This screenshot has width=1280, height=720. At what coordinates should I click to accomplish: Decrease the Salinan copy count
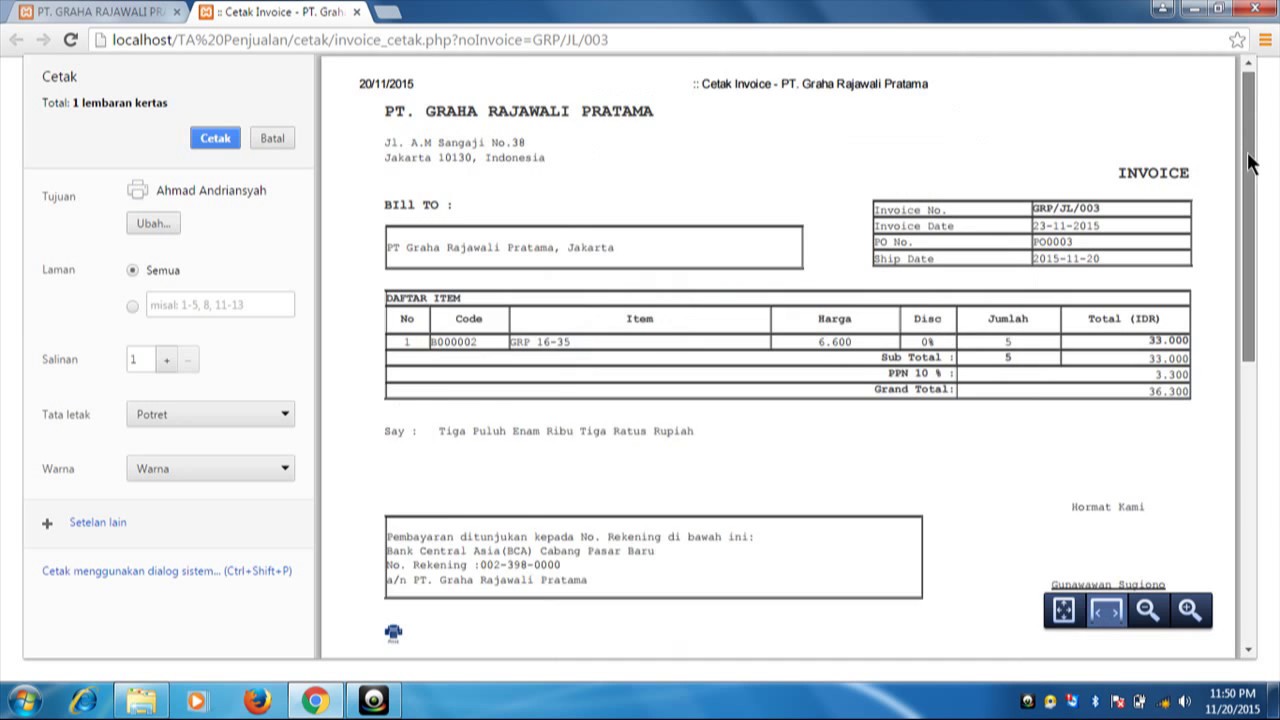pos(188,360)
